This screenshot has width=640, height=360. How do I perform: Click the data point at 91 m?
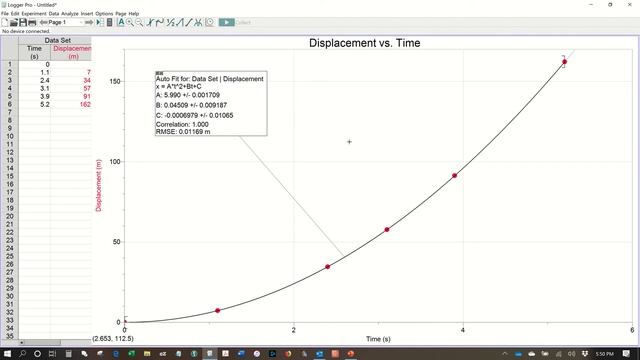coord(454,176)
